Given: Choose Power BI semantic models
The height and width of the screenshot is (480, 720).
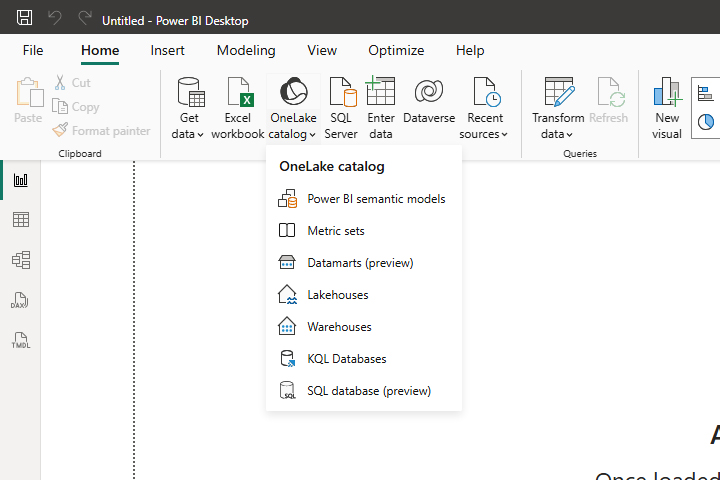Looking at the screenshot, I should click(x=375, y=199).
